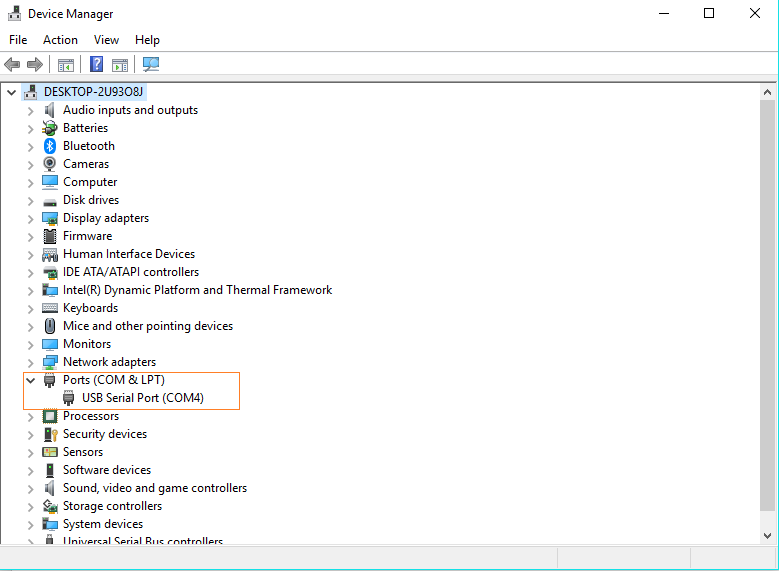
Task: Open the File menu
Action: point(18,40)
